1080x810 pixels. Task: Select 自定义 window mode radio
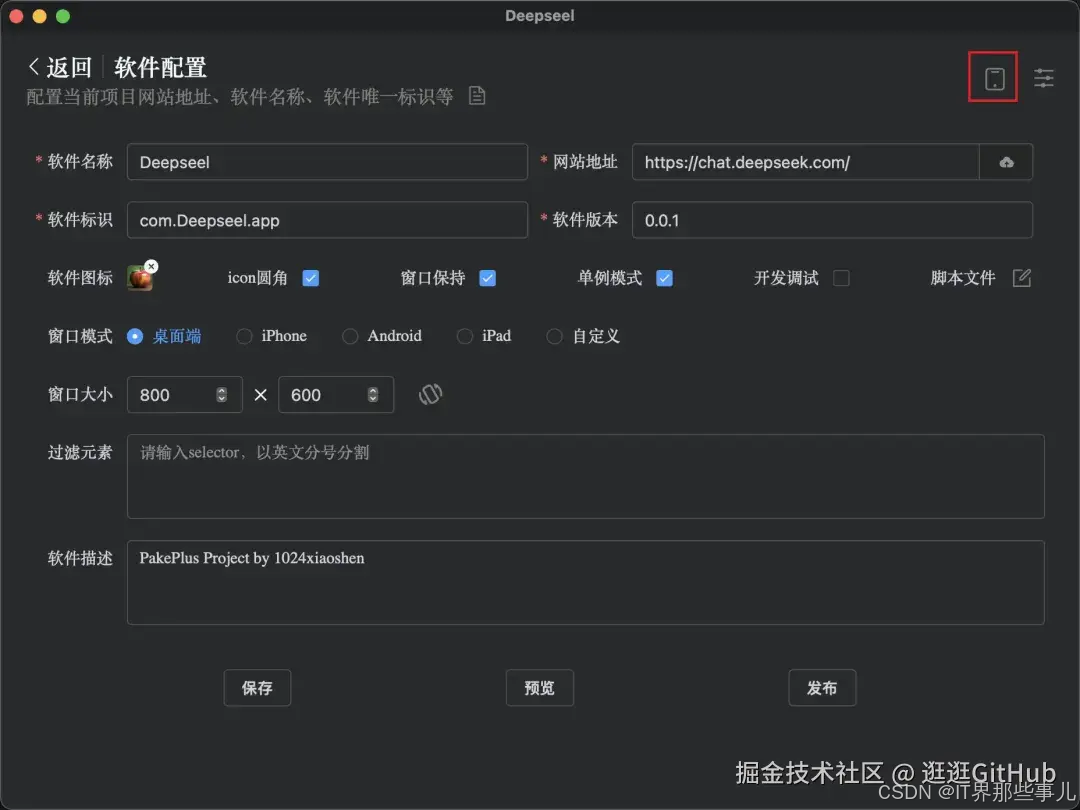pyautogui.click(x=554, y=336)
